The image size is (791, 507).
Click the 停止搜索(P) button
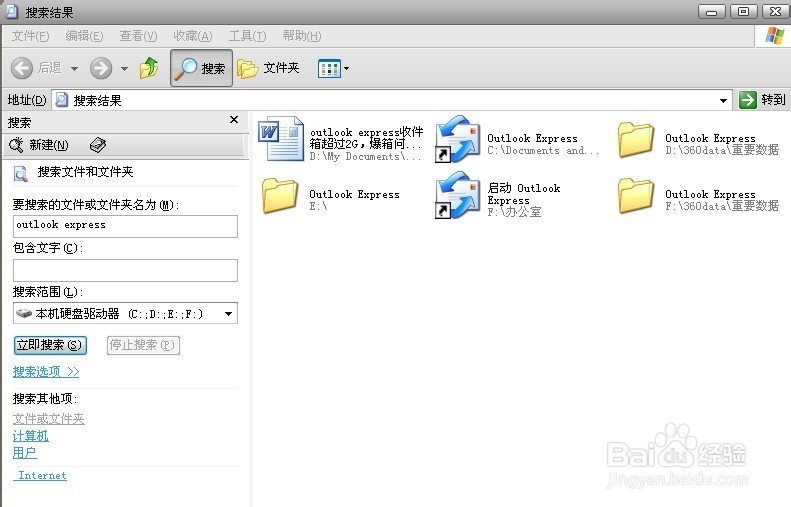143,345
